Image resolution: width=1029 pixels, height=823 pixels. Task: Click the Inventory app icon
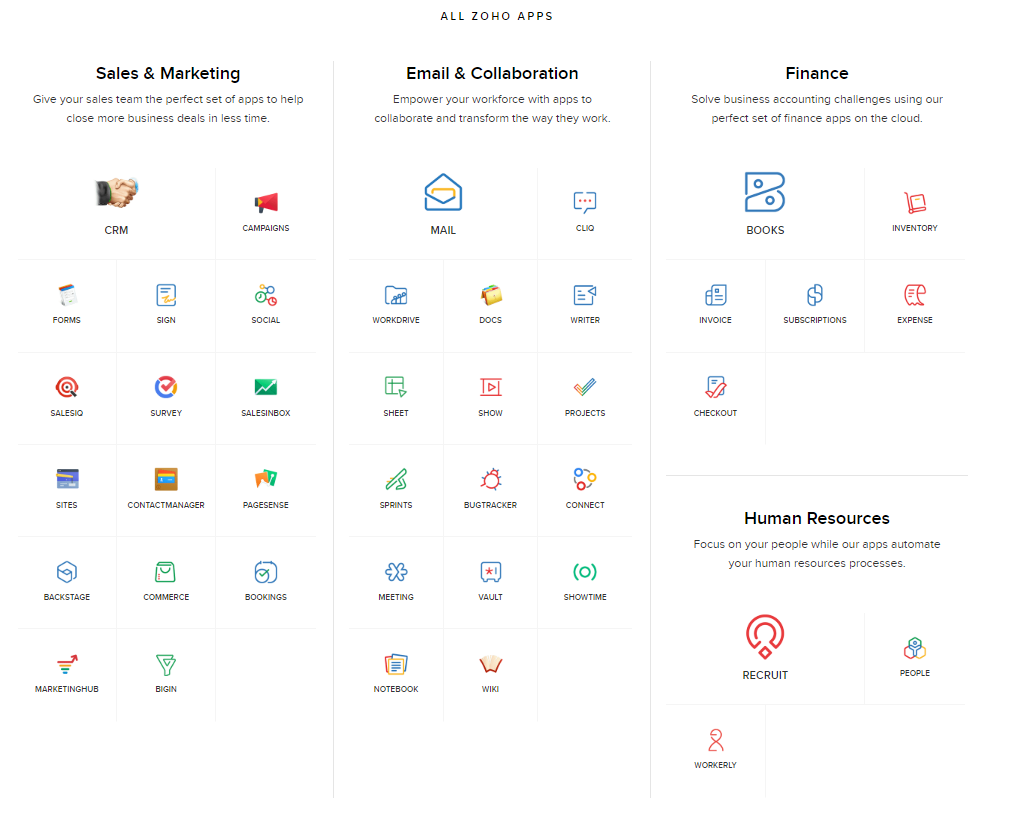click(x=915, y=202)
